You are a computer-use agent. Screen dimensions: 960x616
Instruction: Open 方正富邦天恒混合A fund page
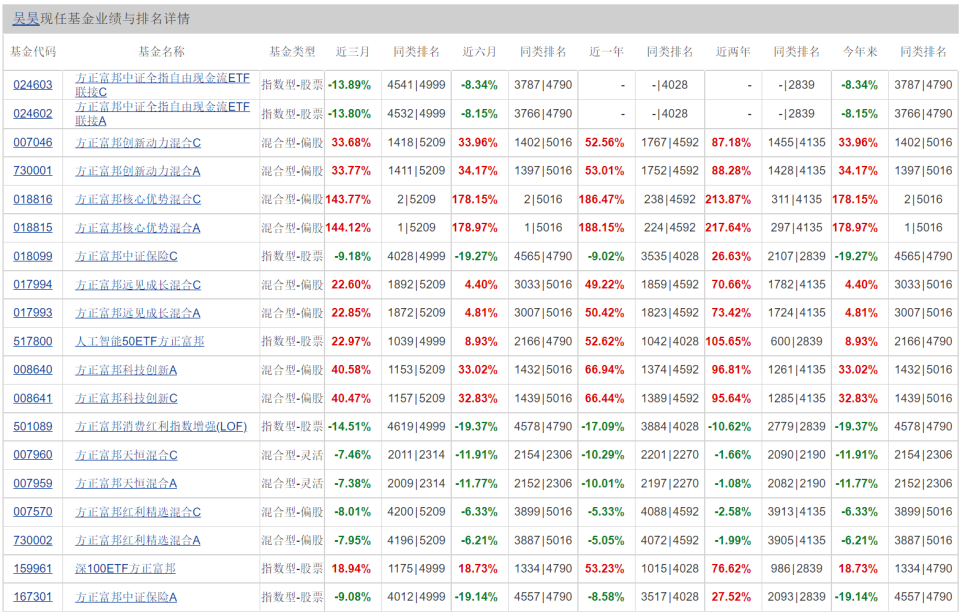tap(126, 484)
